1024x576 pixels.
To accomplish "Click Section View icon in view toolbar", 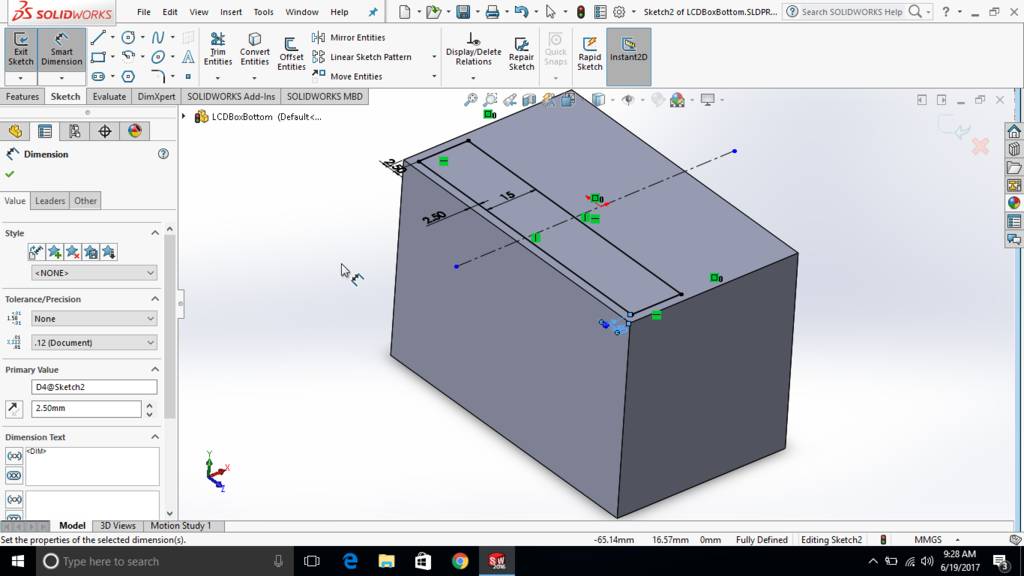I will click(529, 99).
